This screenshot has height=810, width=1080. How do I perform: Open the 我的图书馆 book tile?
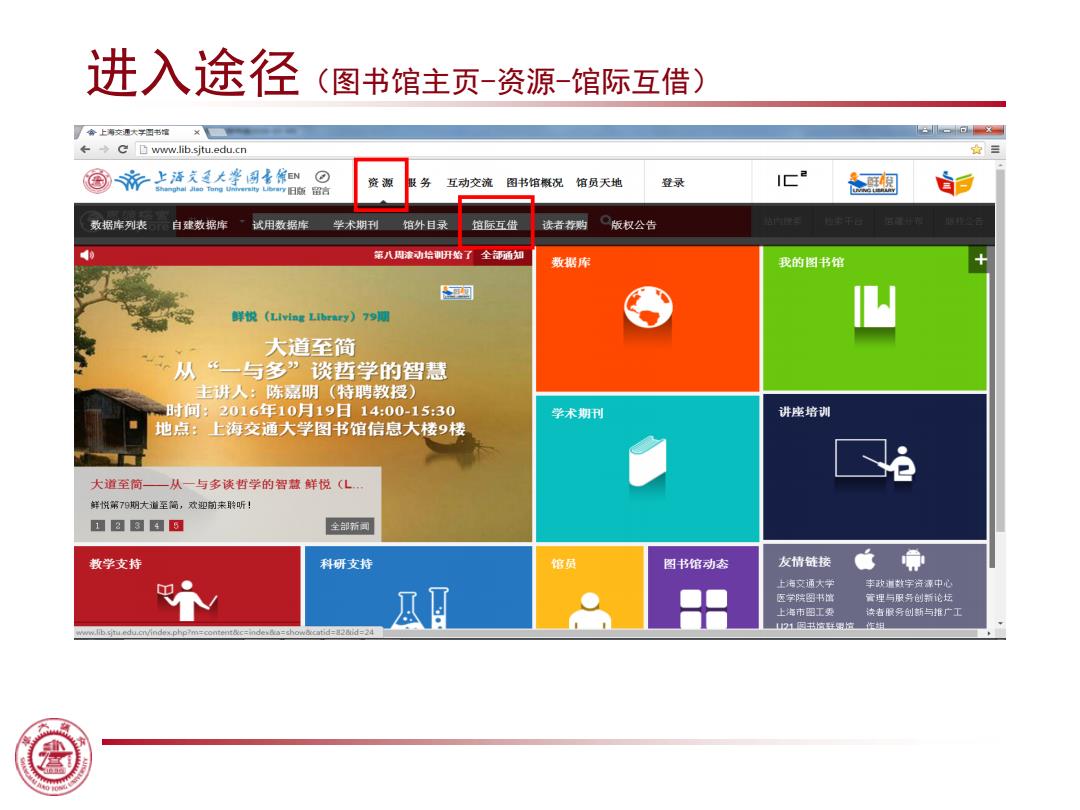tap(875, 319)
